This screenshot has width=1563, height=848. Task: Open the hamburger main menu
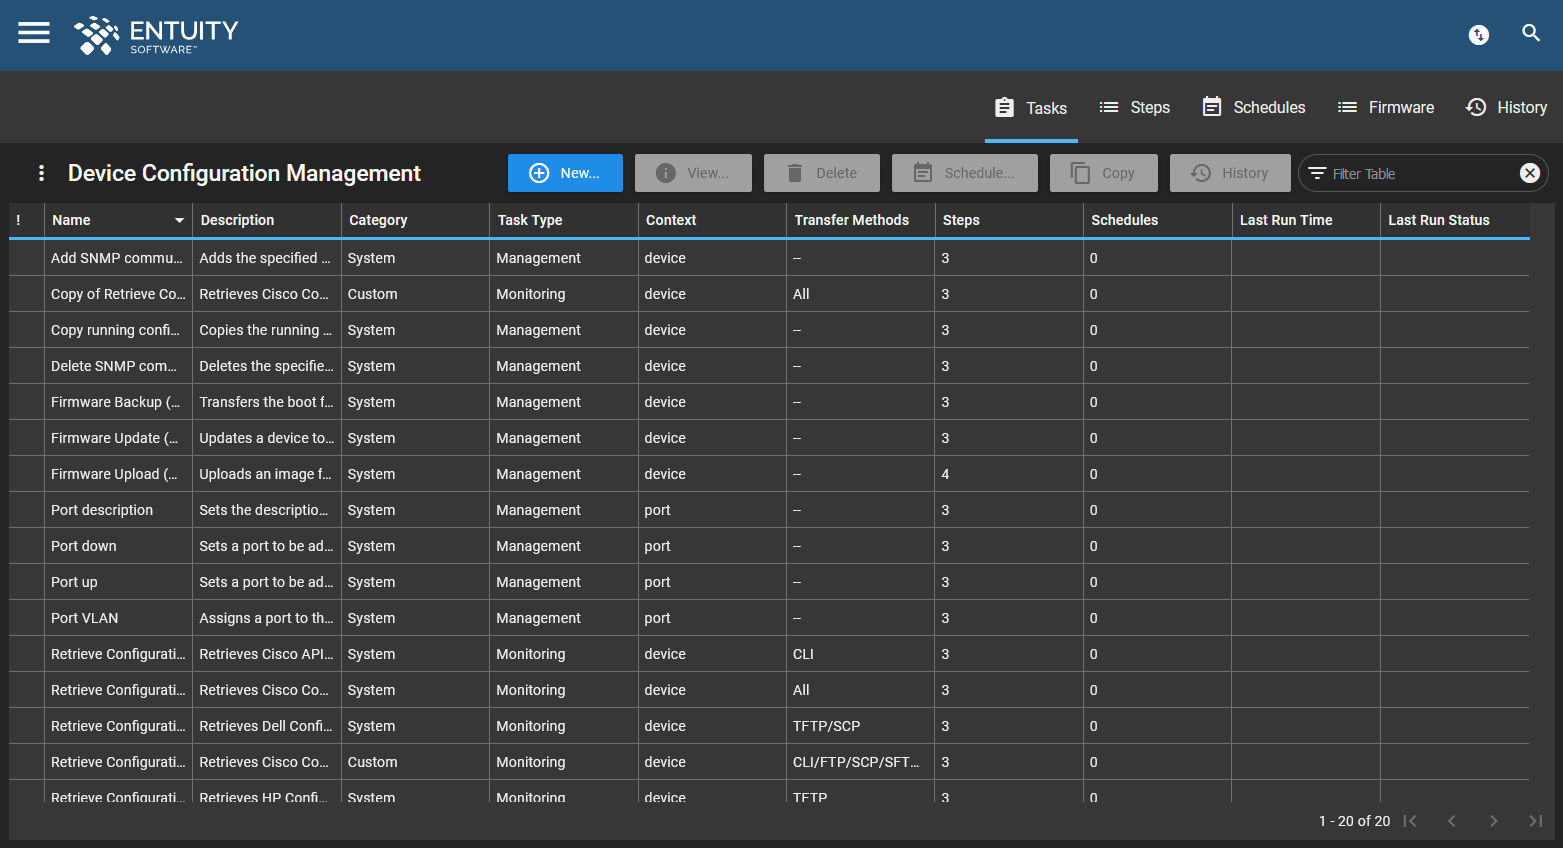[x=34, y=33]
